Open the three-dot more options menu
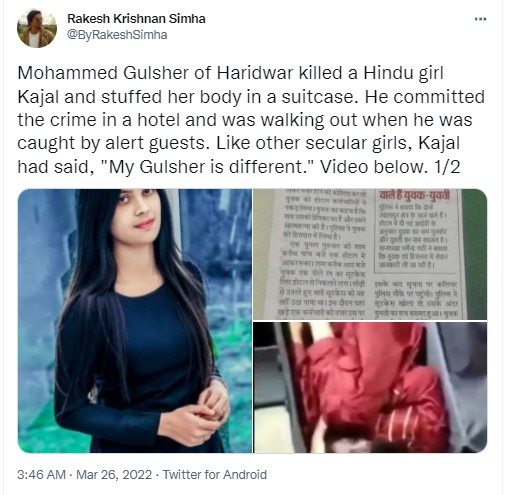 pyautogui.click(x=480, y=19)
